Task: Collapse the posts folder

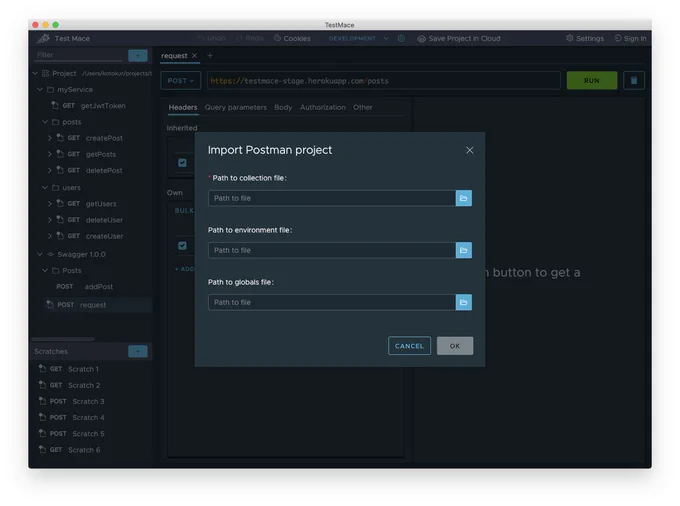Action: click(x=45, y=122)
